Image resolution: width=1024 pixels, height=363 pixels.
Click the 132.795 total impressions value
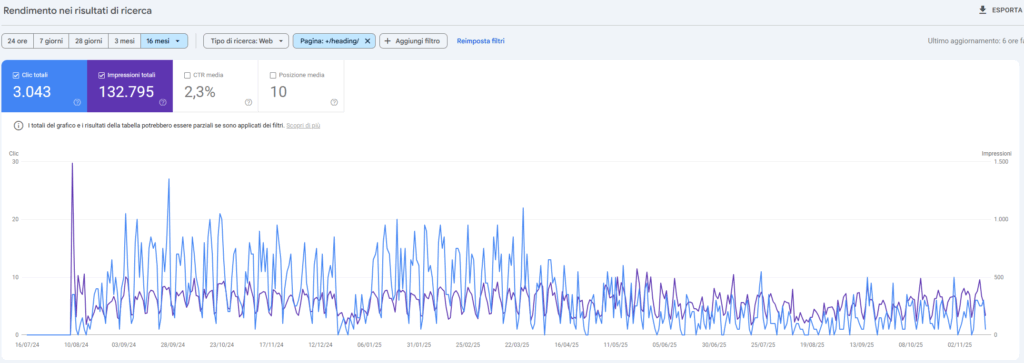click(127, 92)
